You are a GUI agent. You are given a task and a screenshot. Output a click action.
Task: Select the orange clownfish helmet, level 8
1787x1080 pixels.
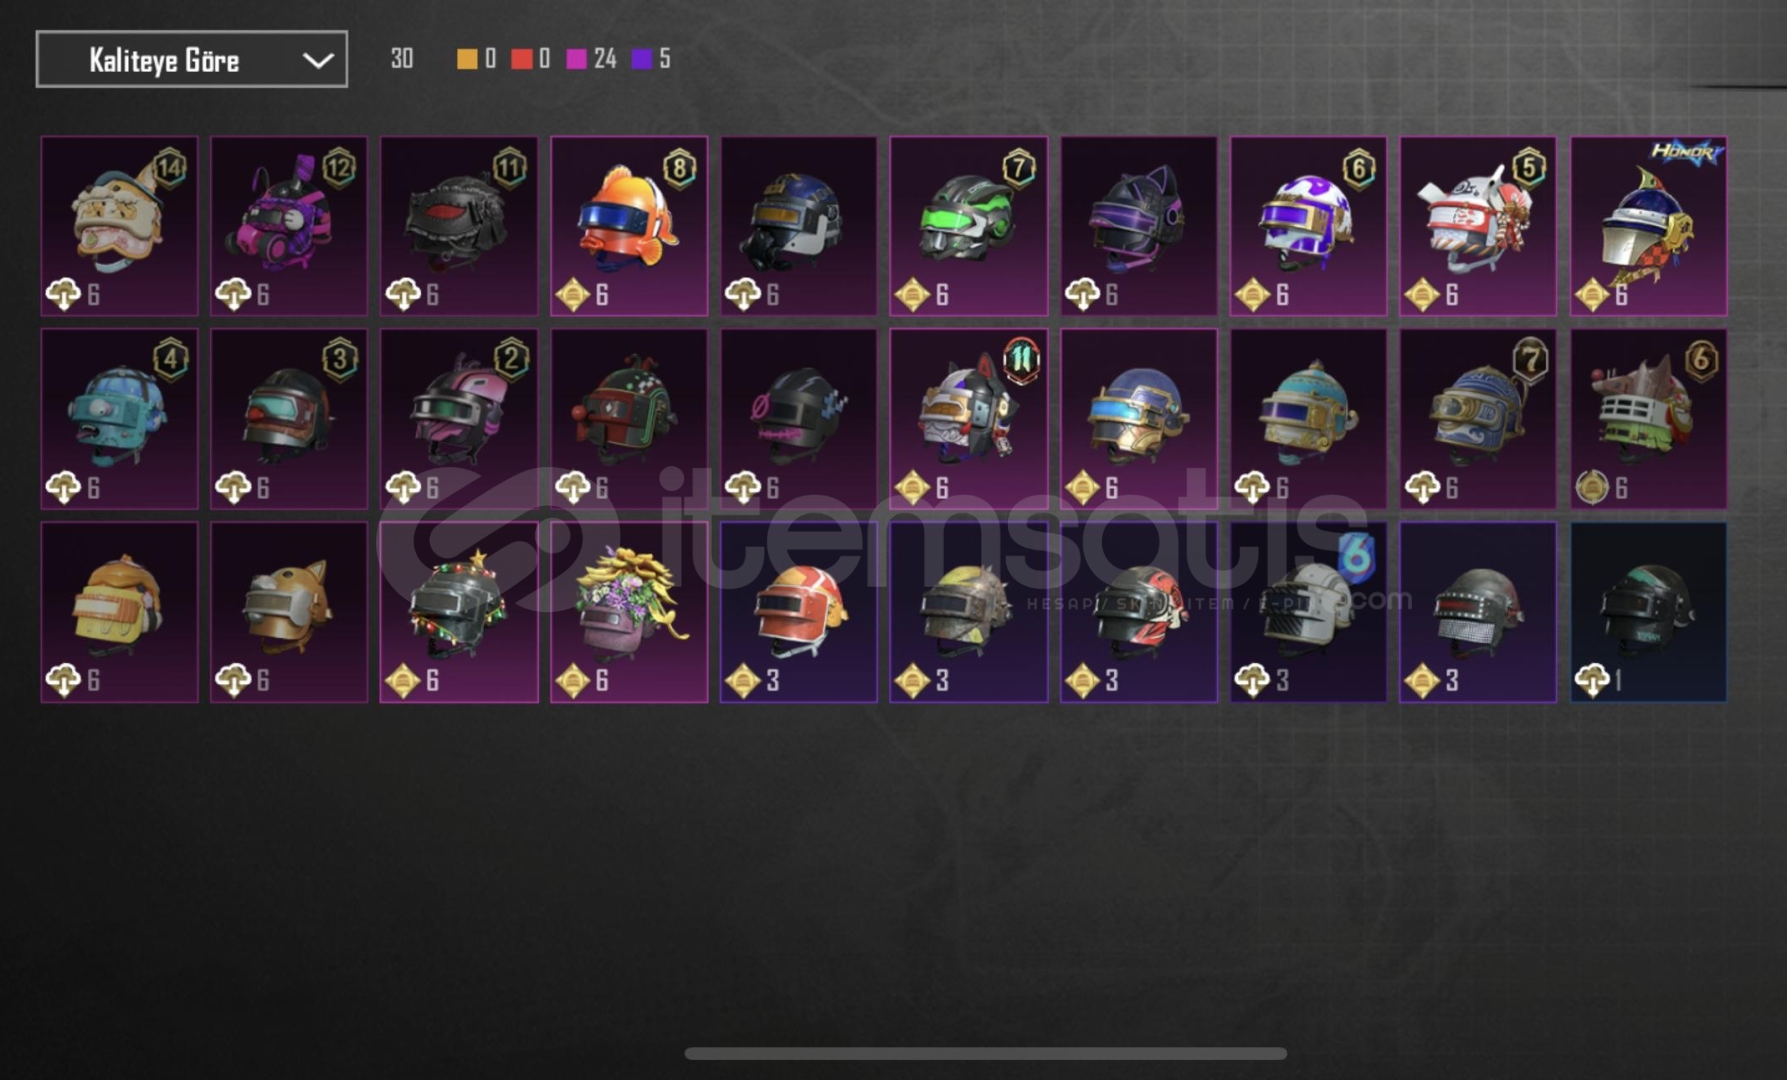click(x=629, y=226)
